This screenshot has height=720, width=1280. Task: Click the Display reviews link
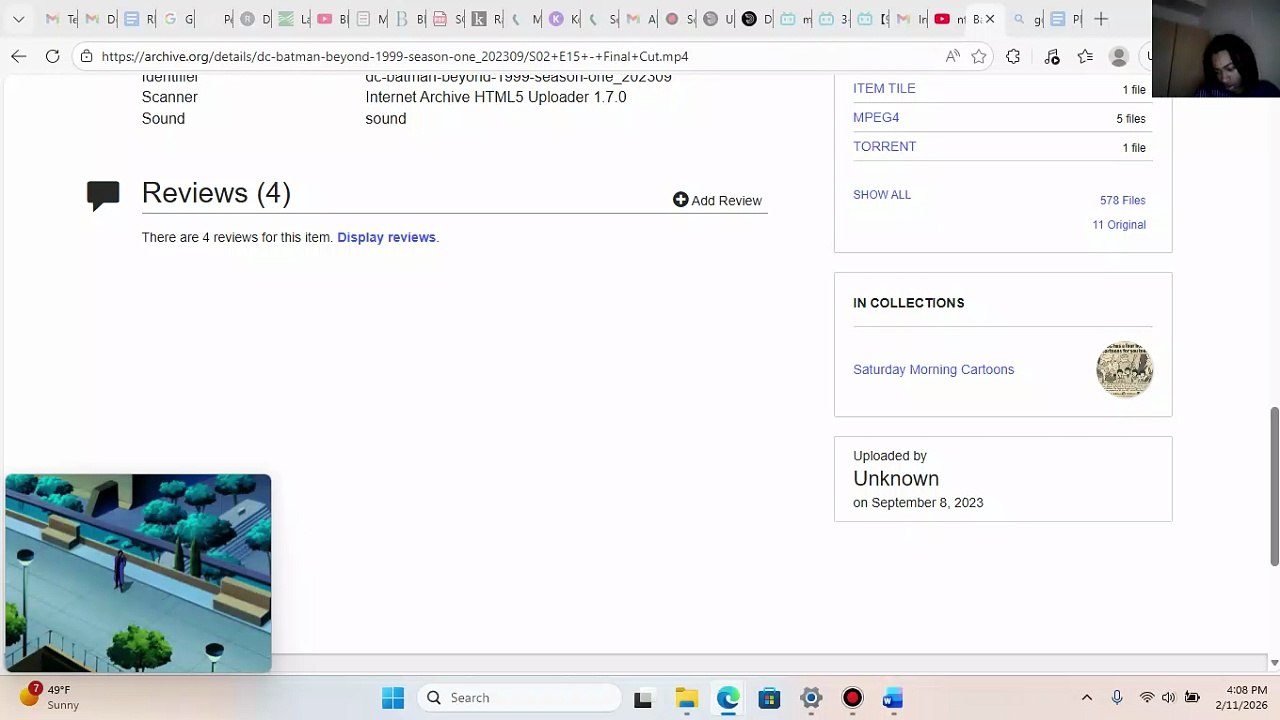tap(386, 237)
